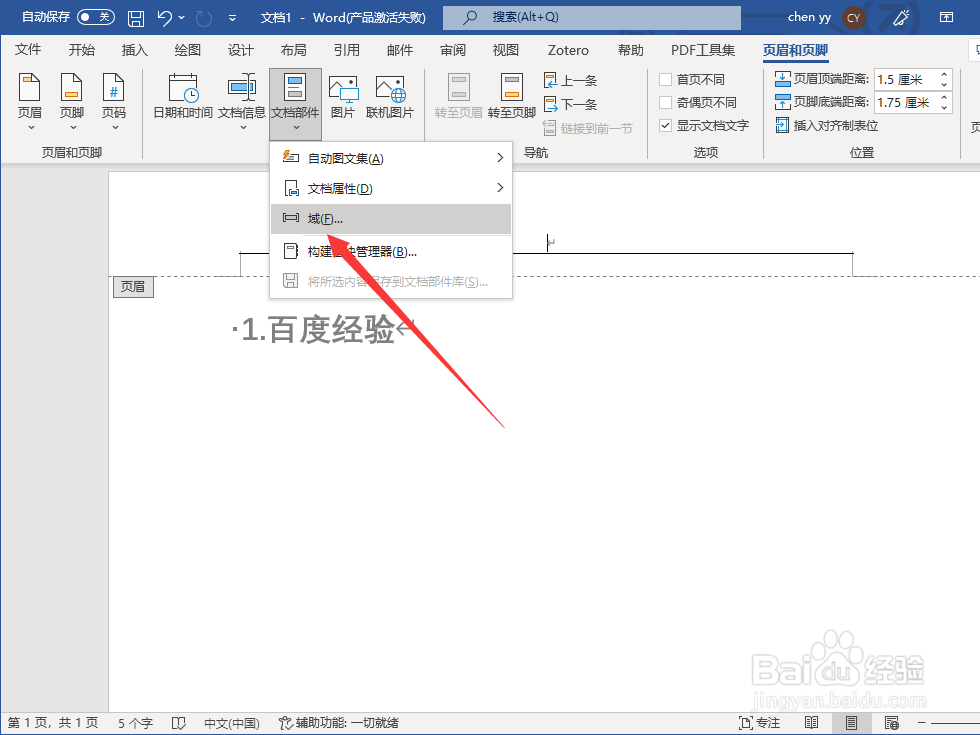Screen dimensions: 980x735
Task: Click the 搜索 search box
Action: [x=592, y=18]
